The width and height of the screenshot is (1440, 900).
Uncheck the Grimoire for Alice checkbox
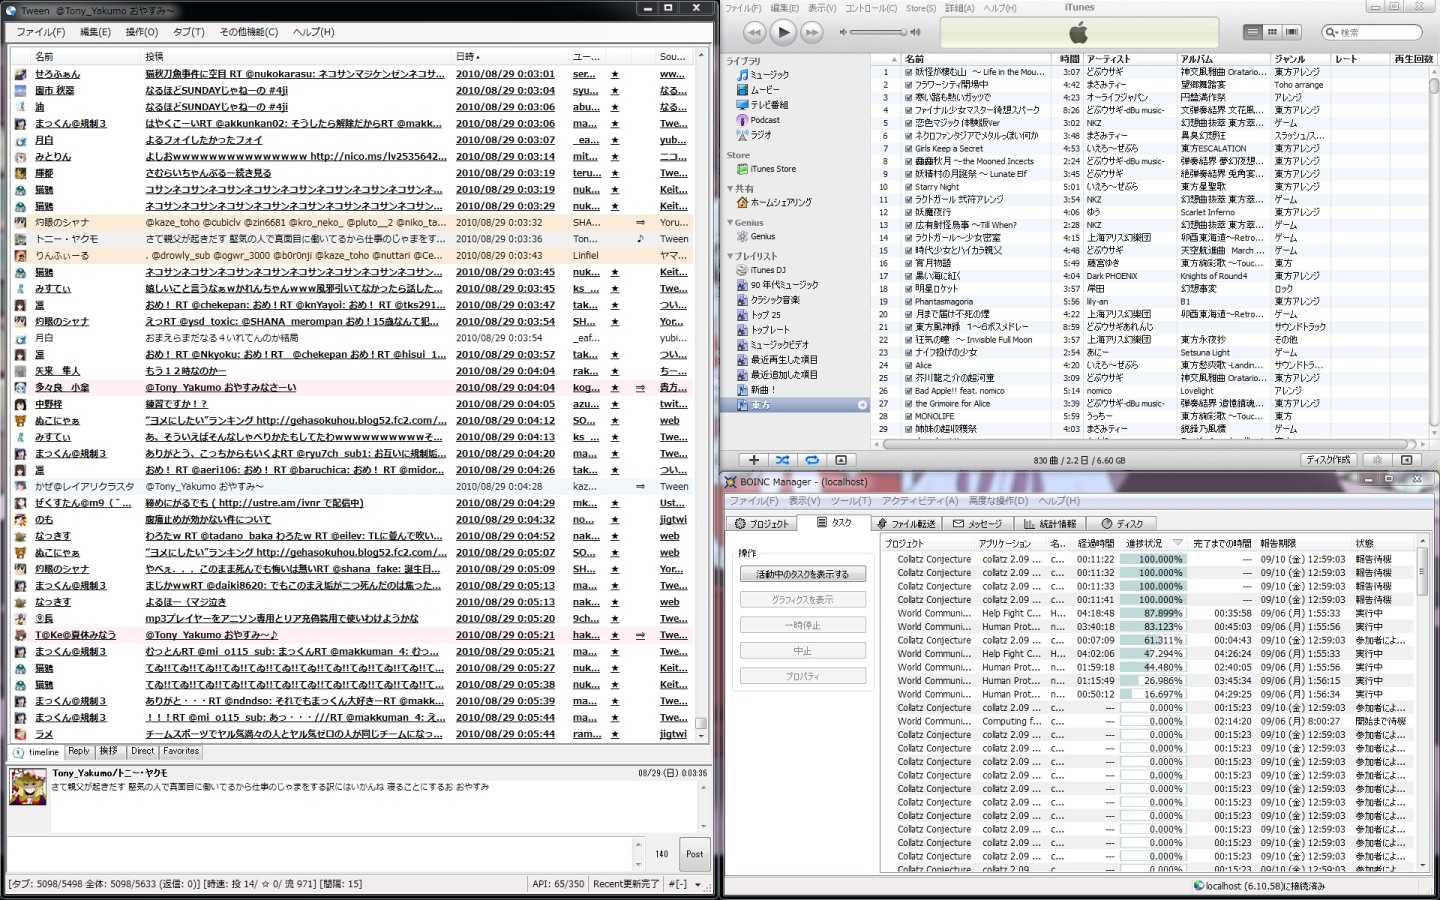pyautogui.click(x=909, y=404)
